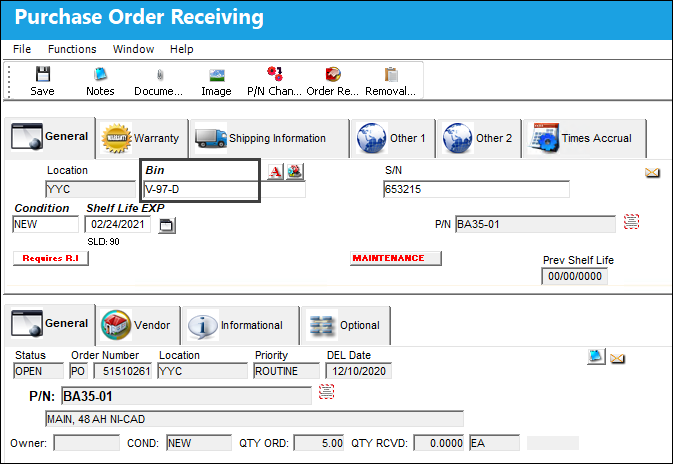The height and width of the screenshot is (464, 673).
Task: Switch to the Vendor tab
Action: (137, 325)
